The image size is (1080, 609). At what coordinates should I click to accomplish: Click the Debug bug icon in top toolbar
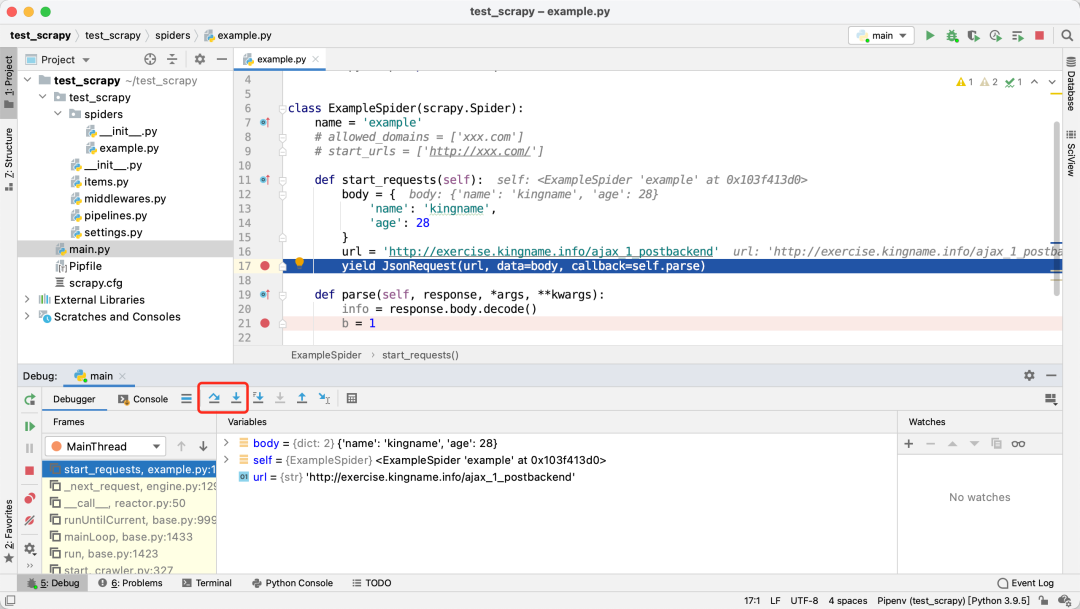coord(952,35)
